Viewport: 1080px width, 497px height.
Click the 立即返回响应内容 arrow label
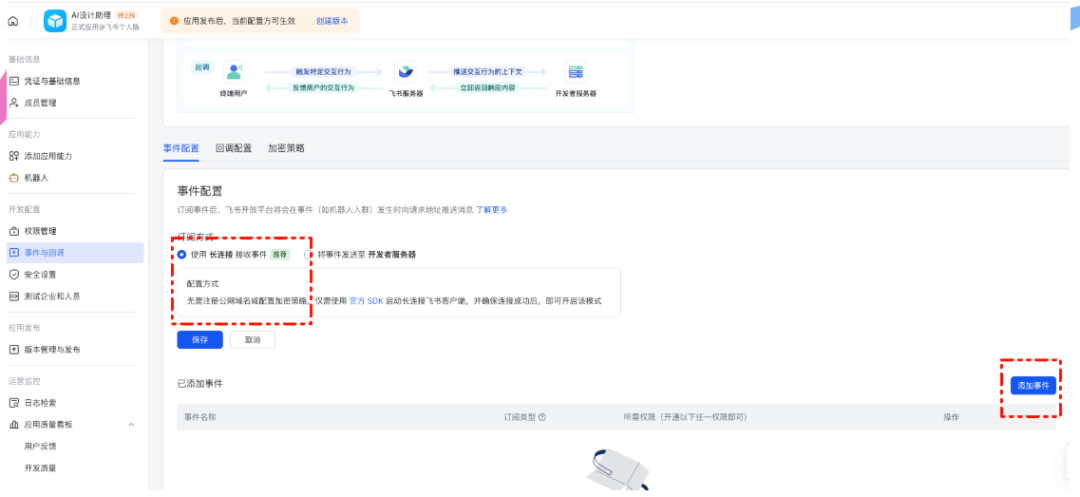coord(488,88)
